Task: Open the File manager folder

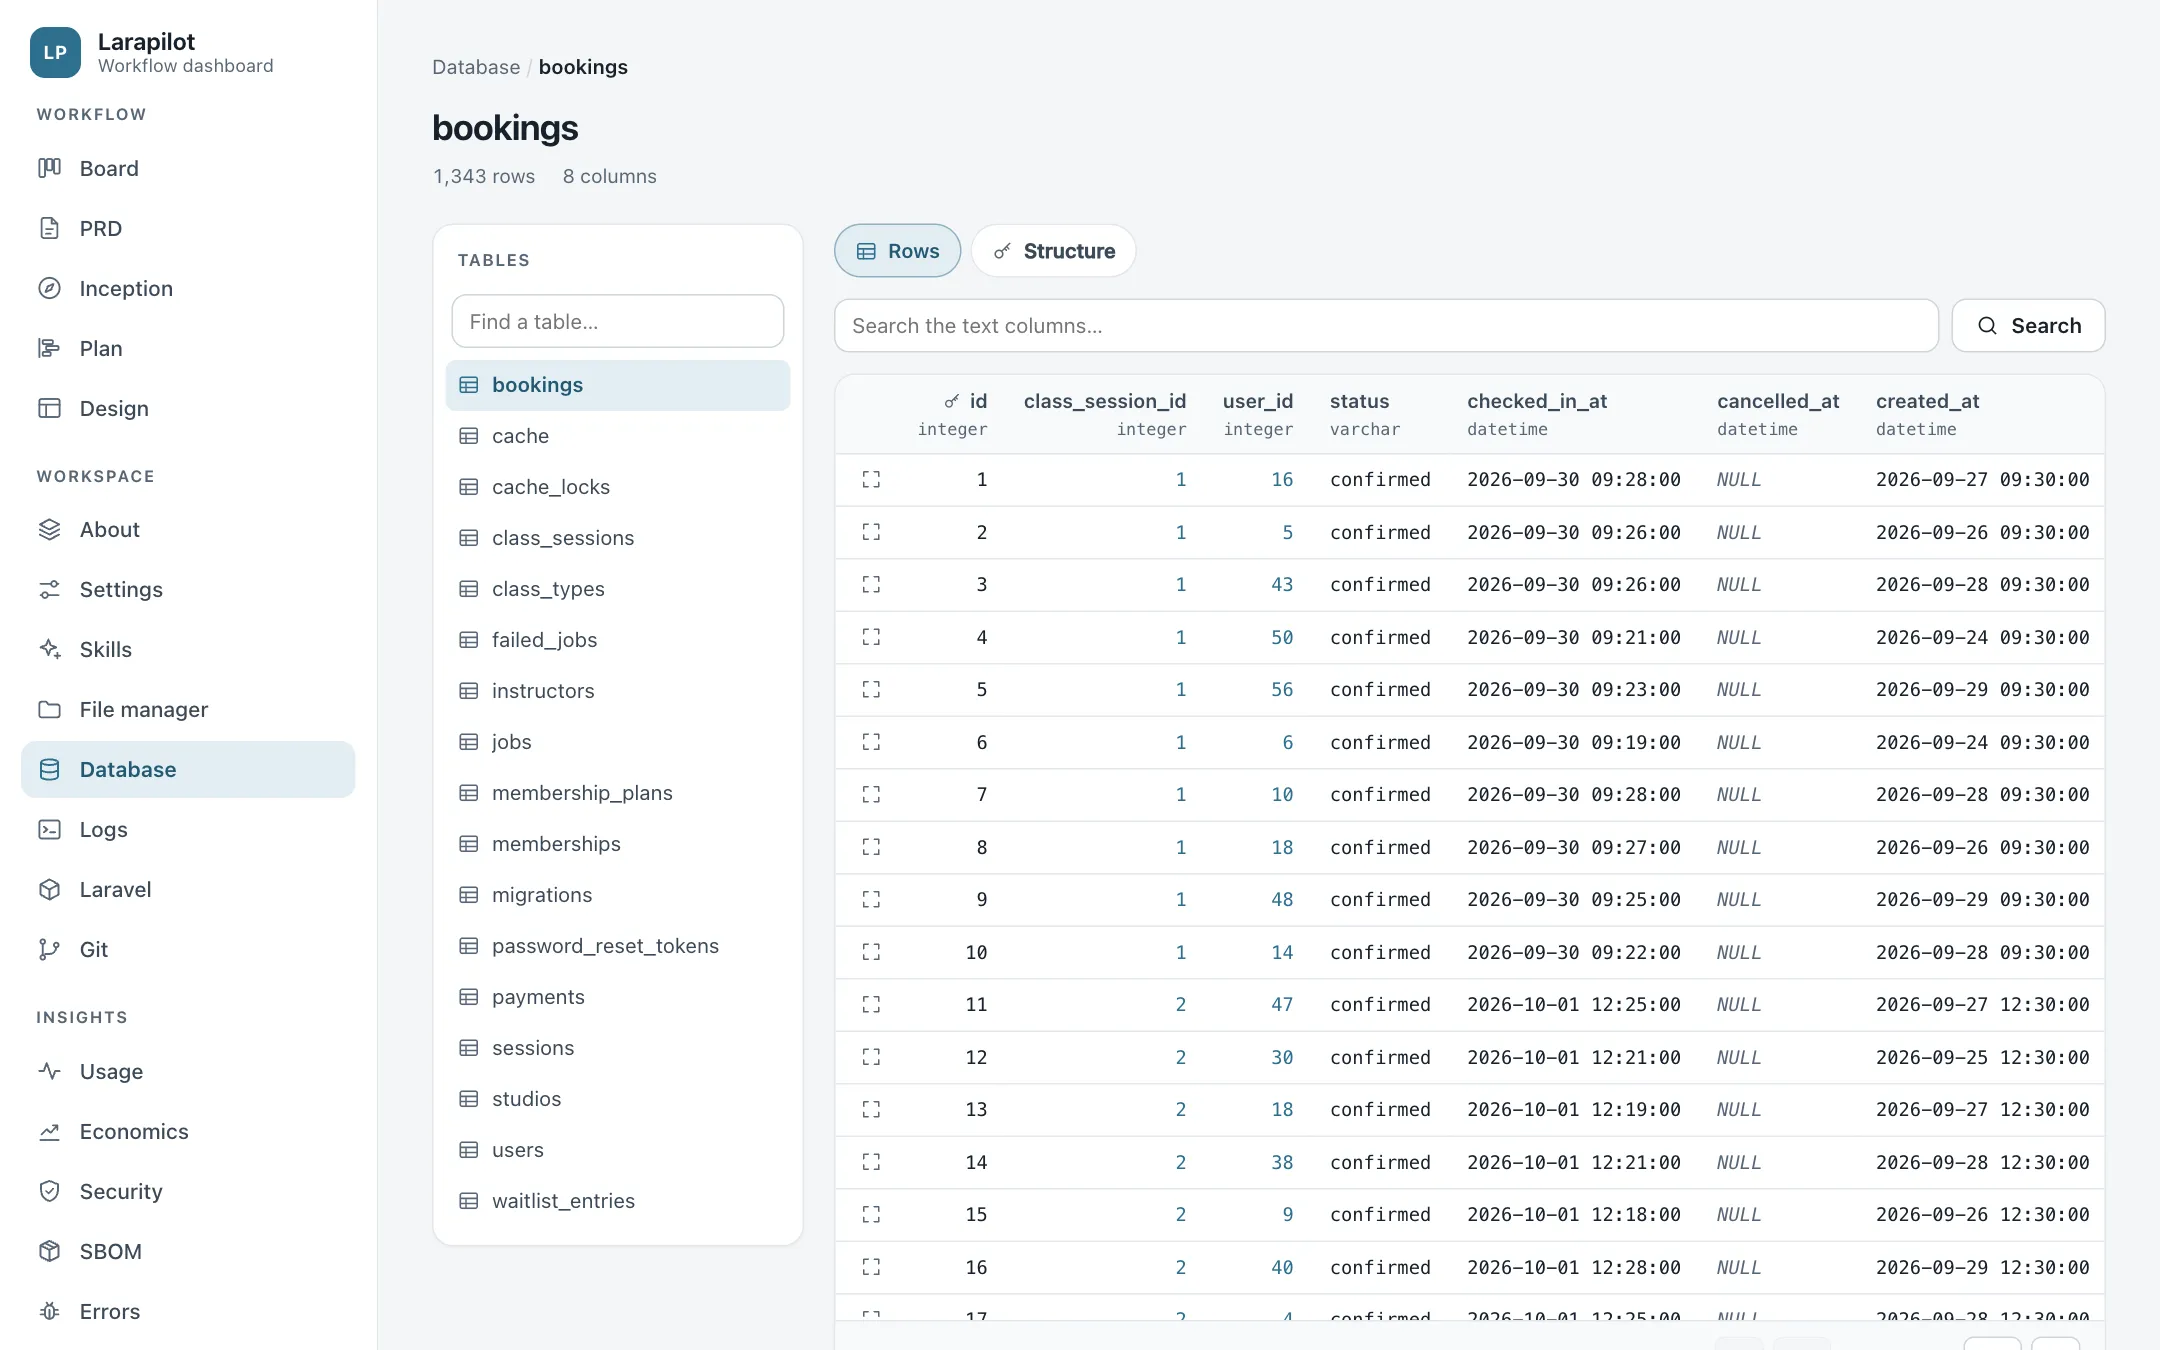Action: click(188, 709)
